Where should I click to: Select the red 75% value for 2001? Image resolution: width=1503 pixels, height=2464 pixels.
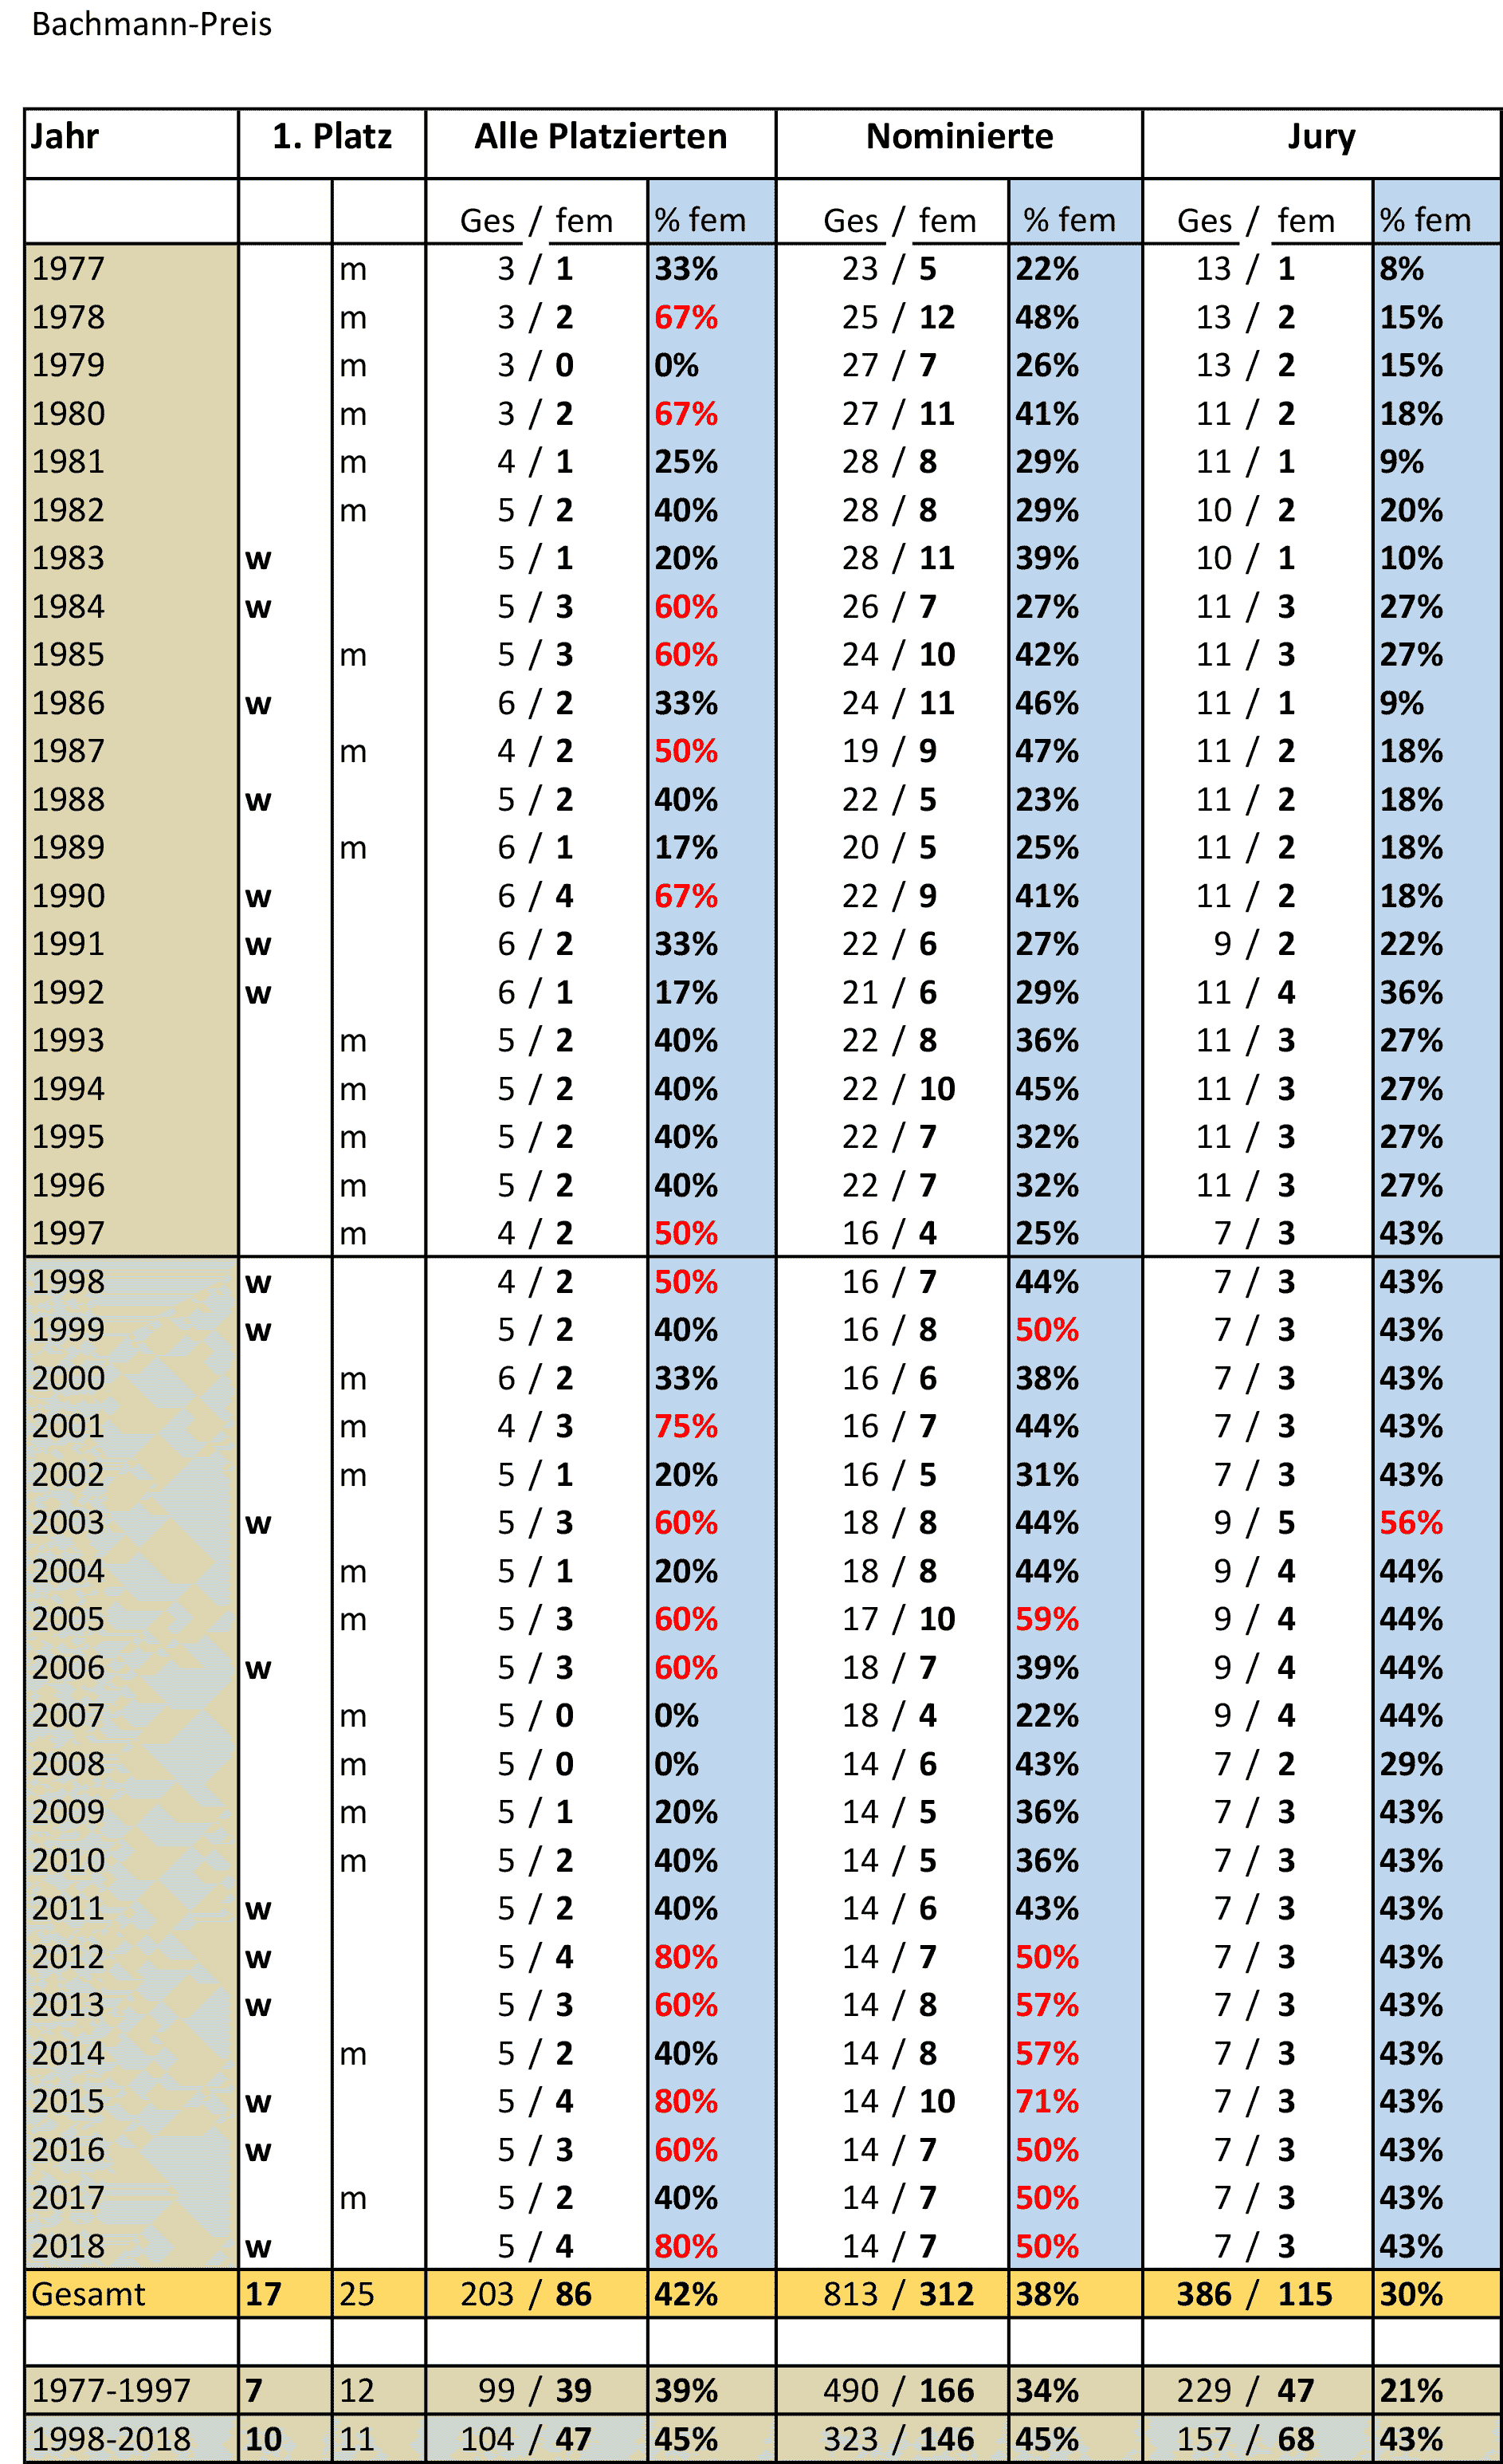[x=685, y=1426]
